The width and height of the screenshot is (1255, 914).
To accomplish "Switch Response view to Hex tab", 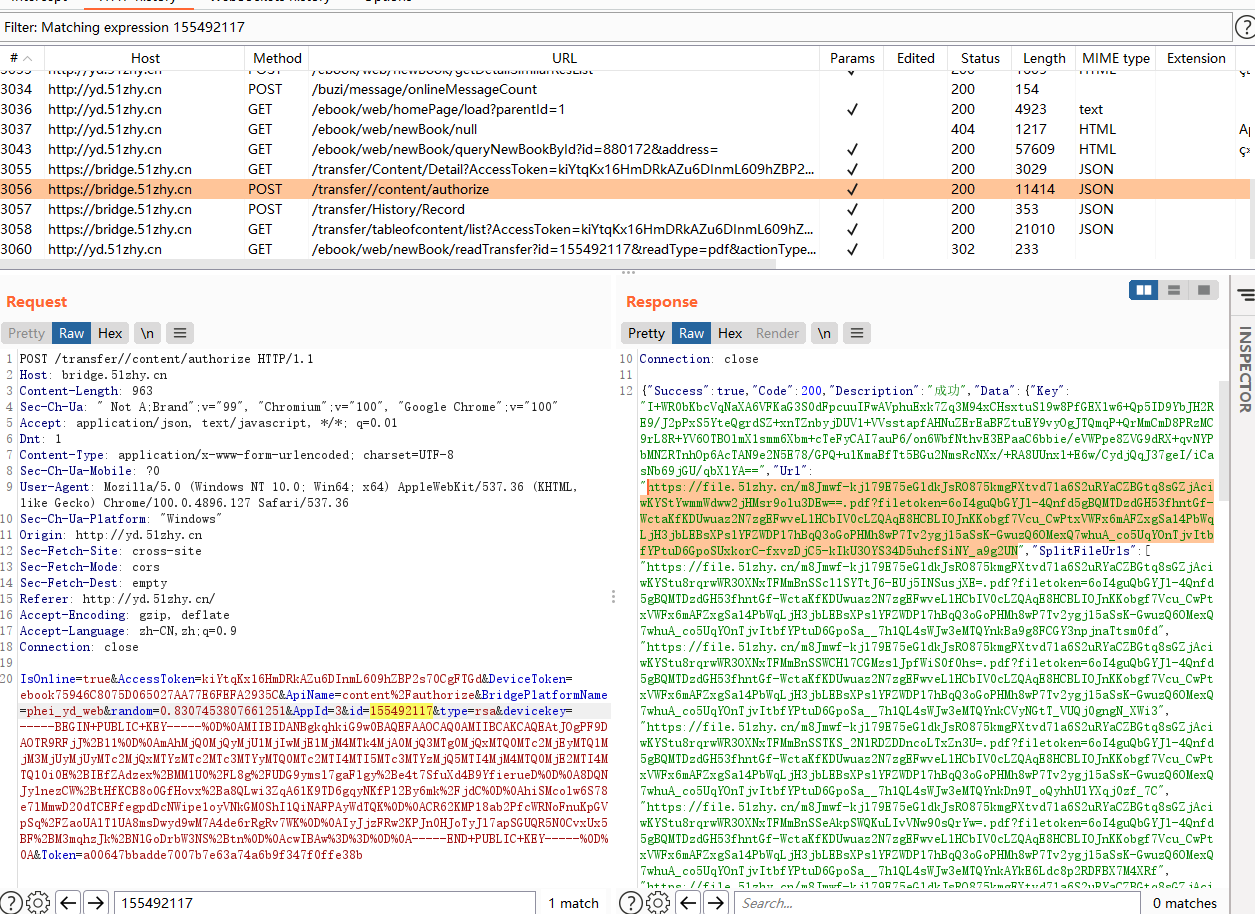I will [730, 333].
